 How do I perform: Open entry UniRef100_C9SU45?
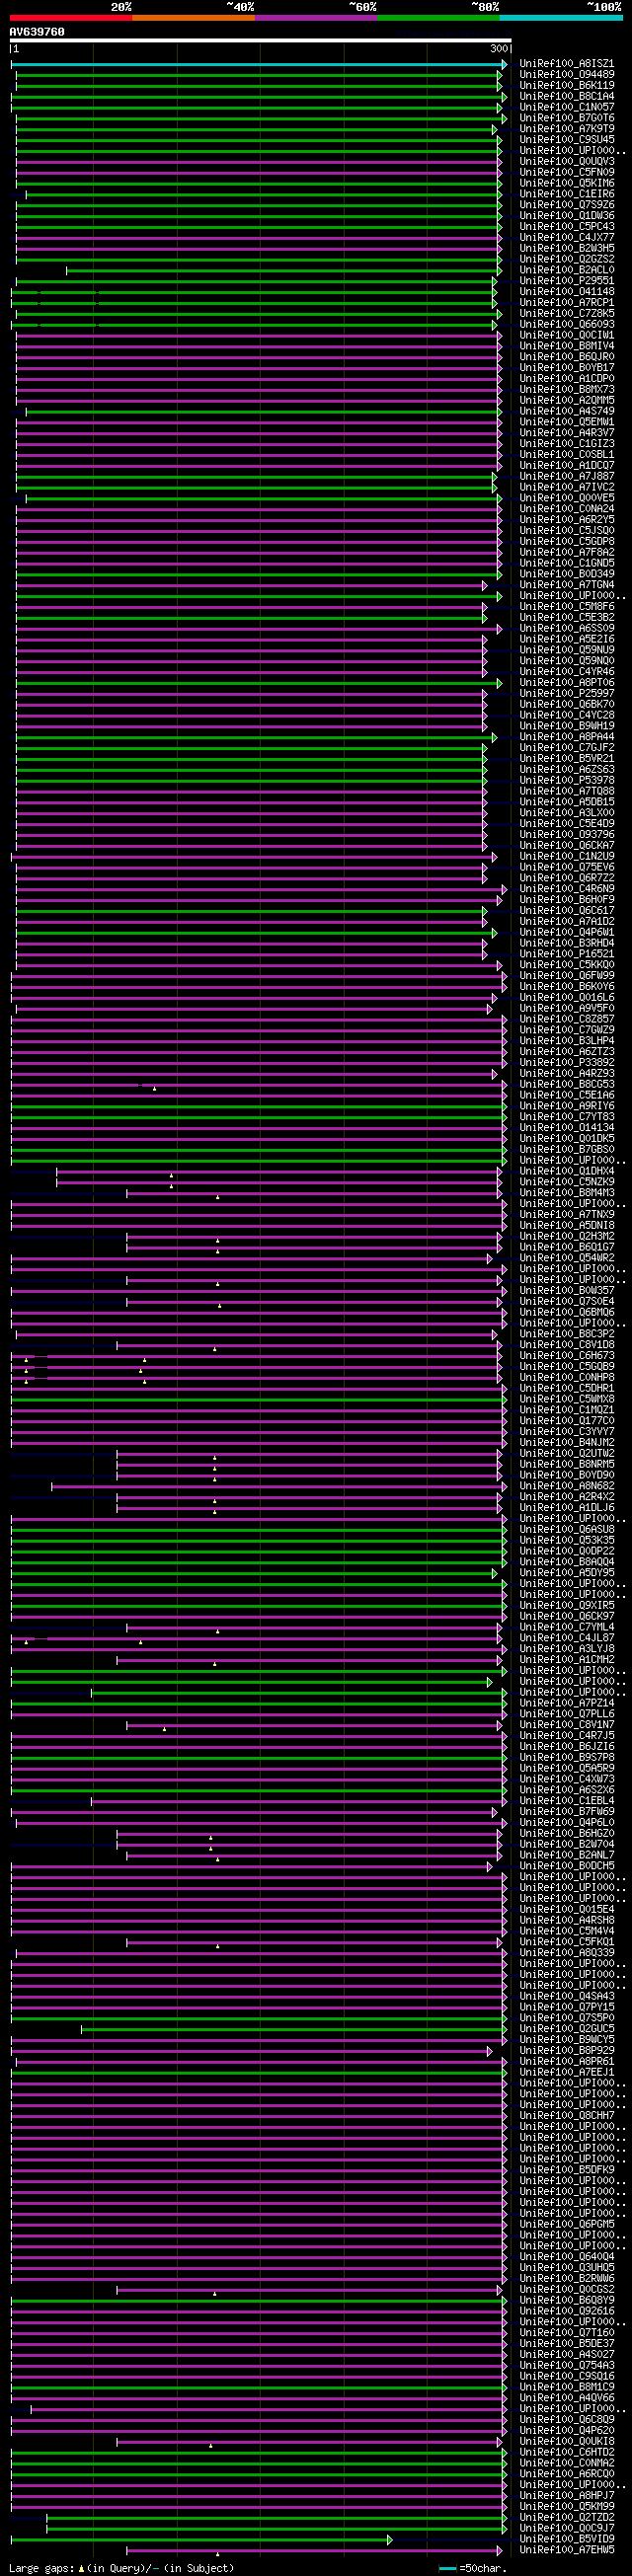pos(567,140)
